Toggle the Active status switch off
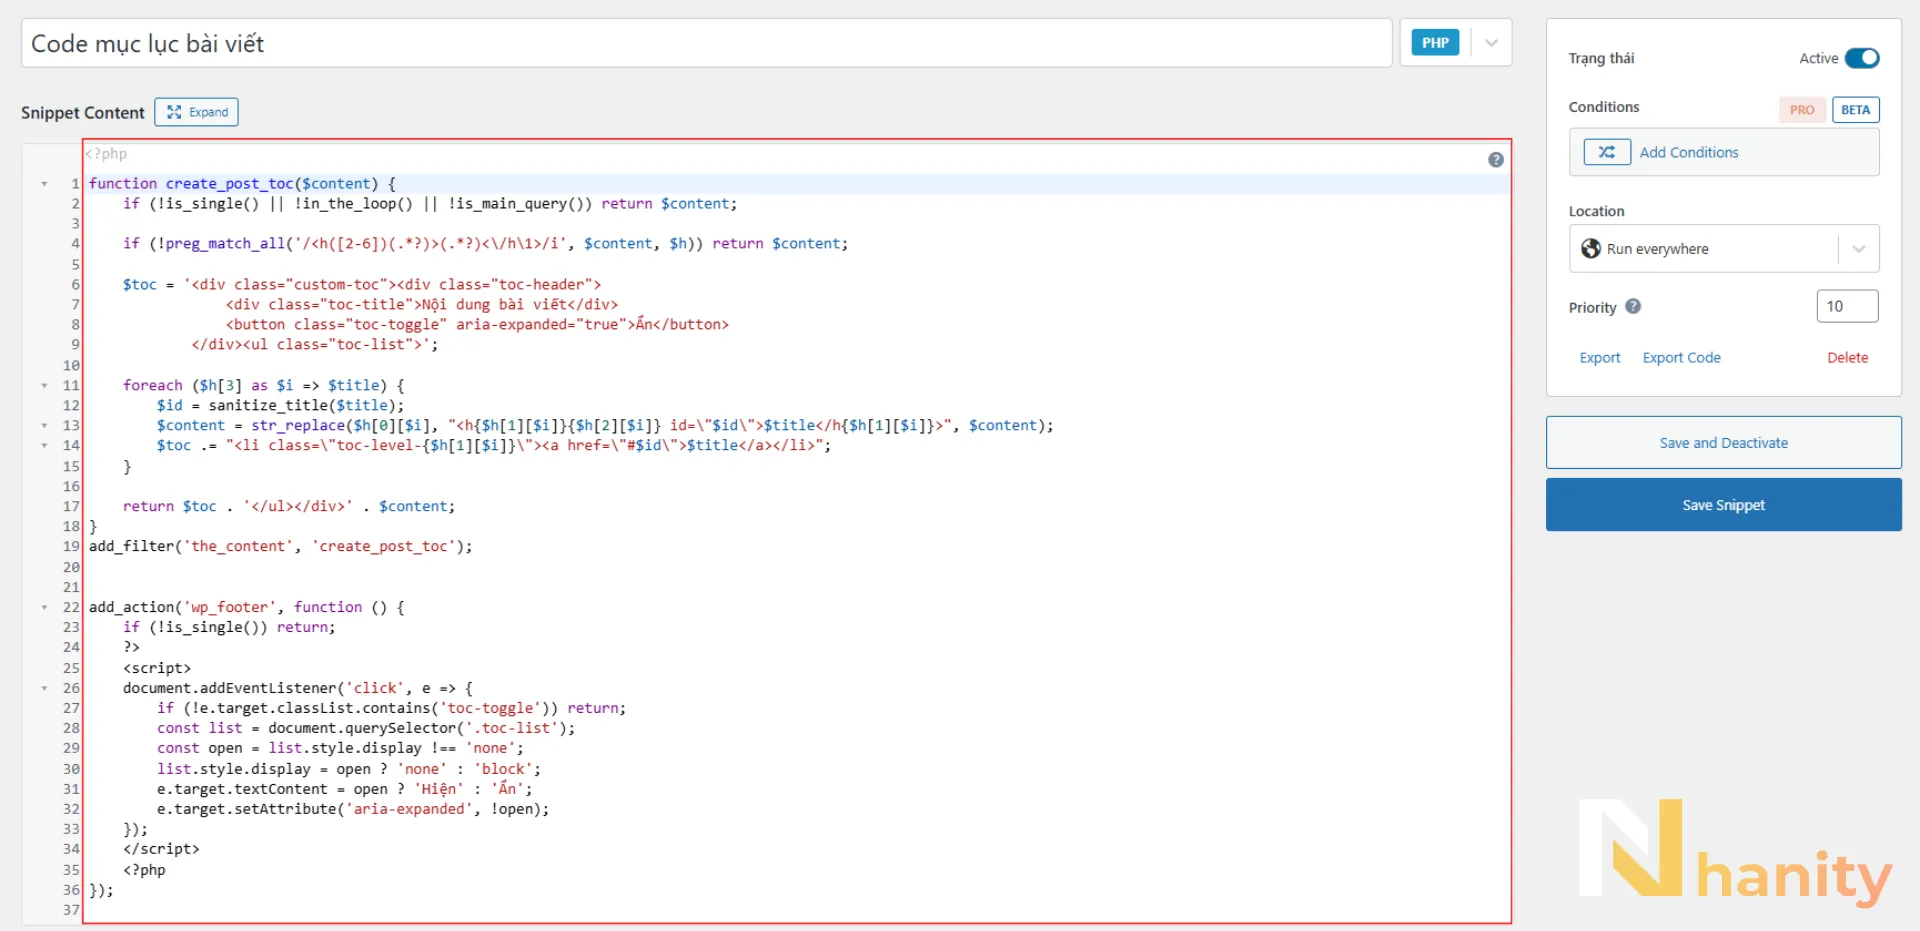 1861,58
